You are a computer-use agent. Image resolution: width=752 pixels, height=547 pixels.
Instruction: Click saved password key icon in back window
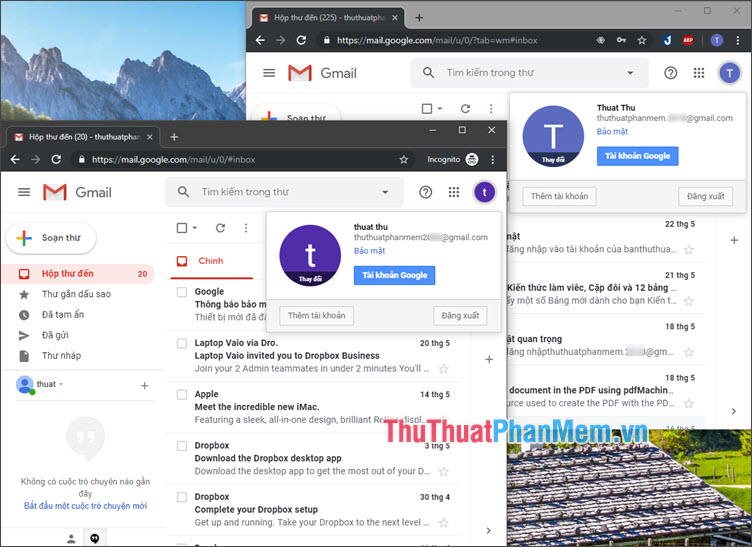[621, 40]
